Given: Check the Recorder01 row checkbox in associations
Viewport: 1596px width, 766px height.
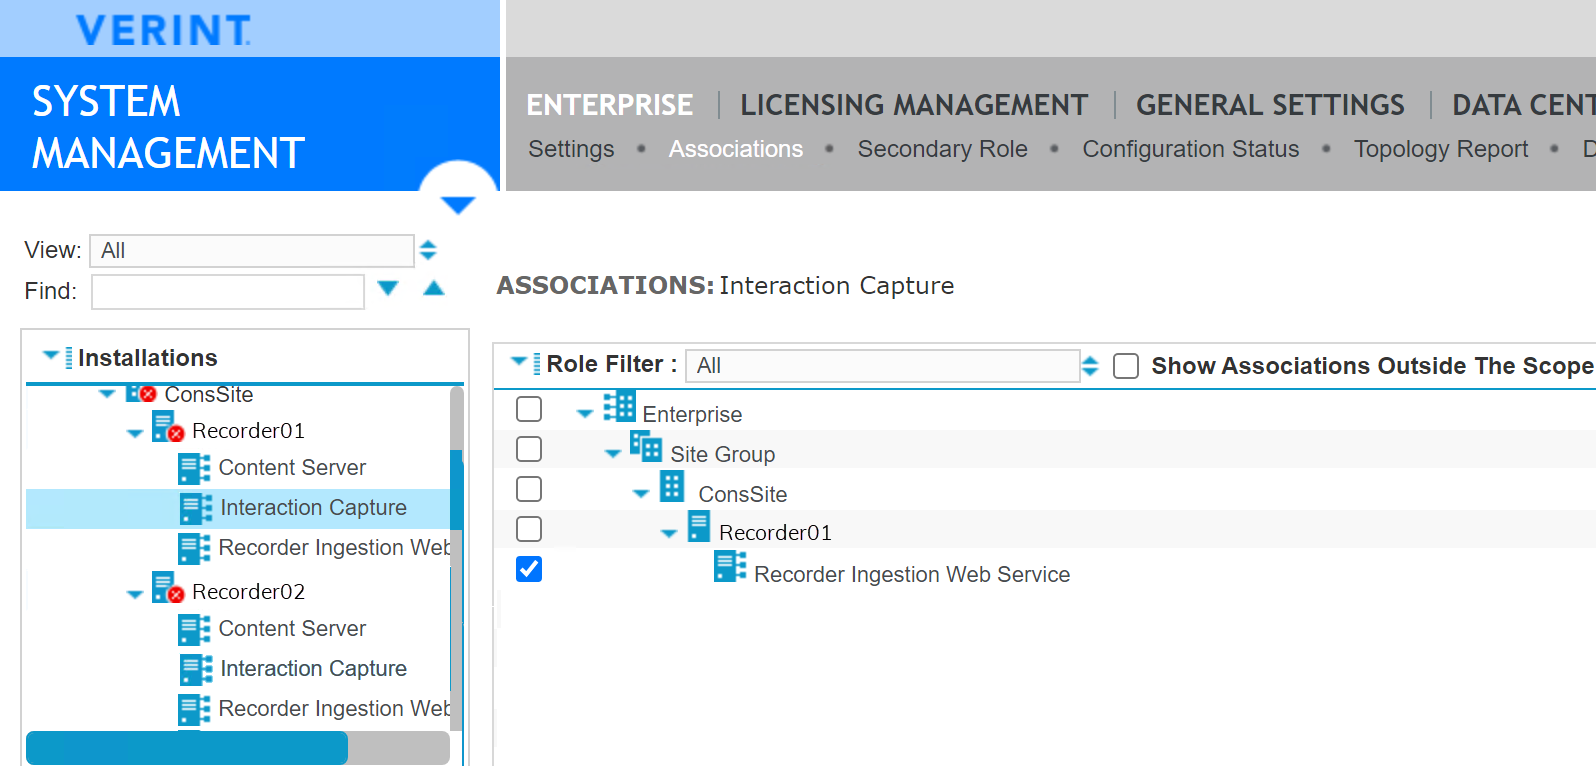Looking at the screenshot, I should click(529, 529).
